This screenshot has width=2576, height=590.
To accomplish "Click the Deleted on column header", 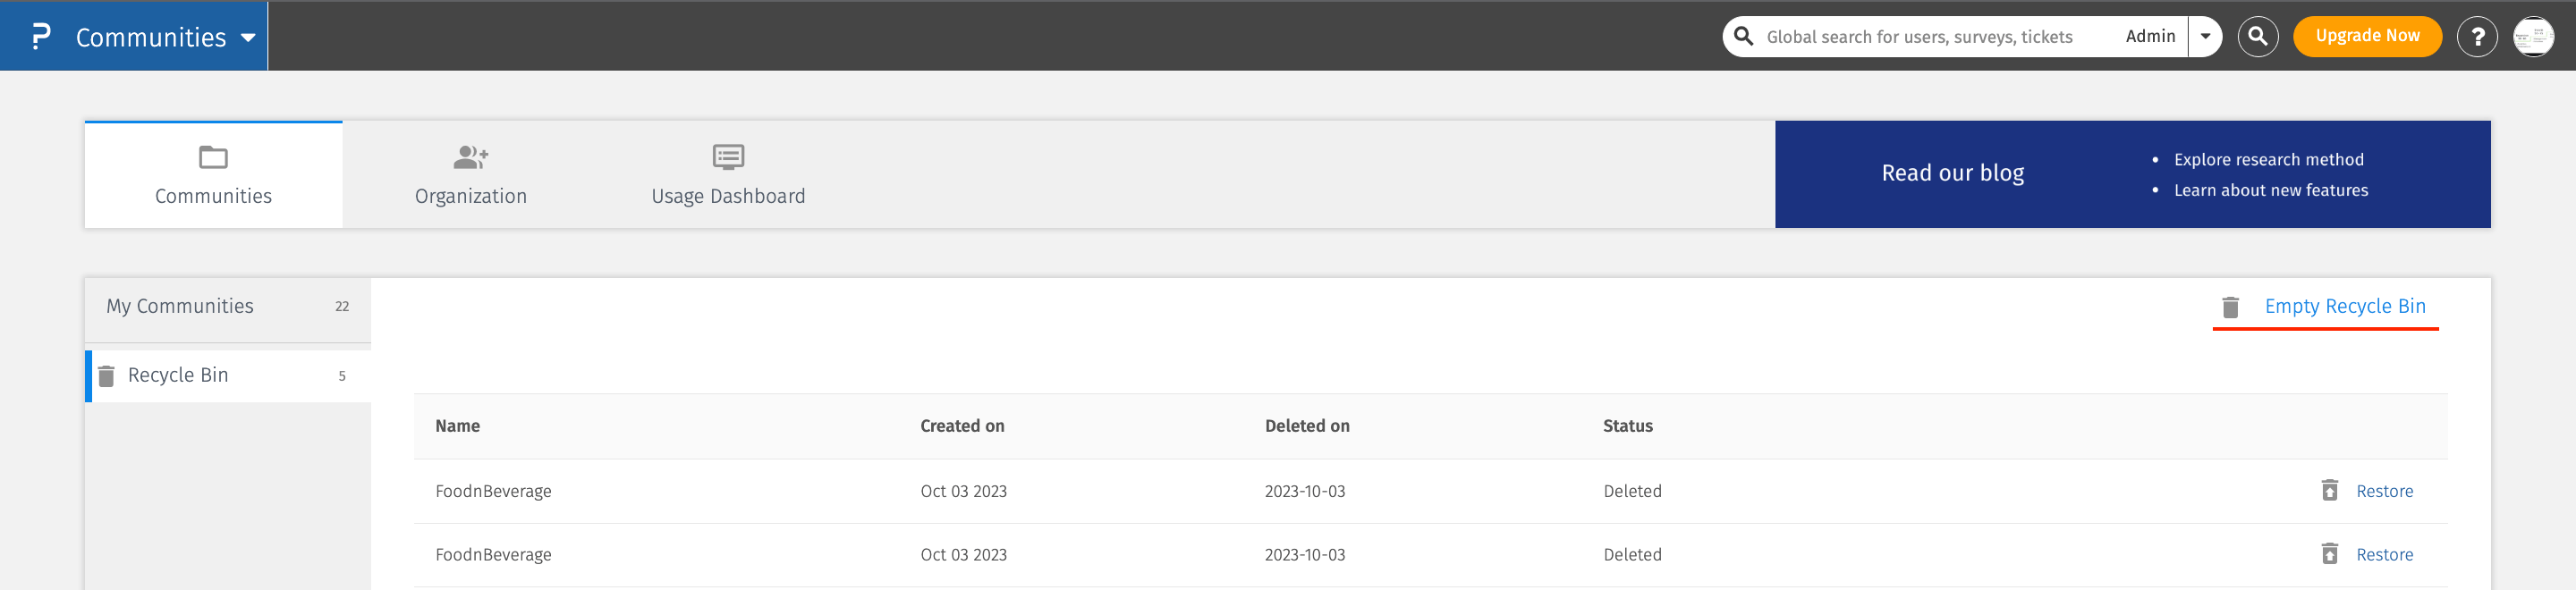I will 1306,426.
